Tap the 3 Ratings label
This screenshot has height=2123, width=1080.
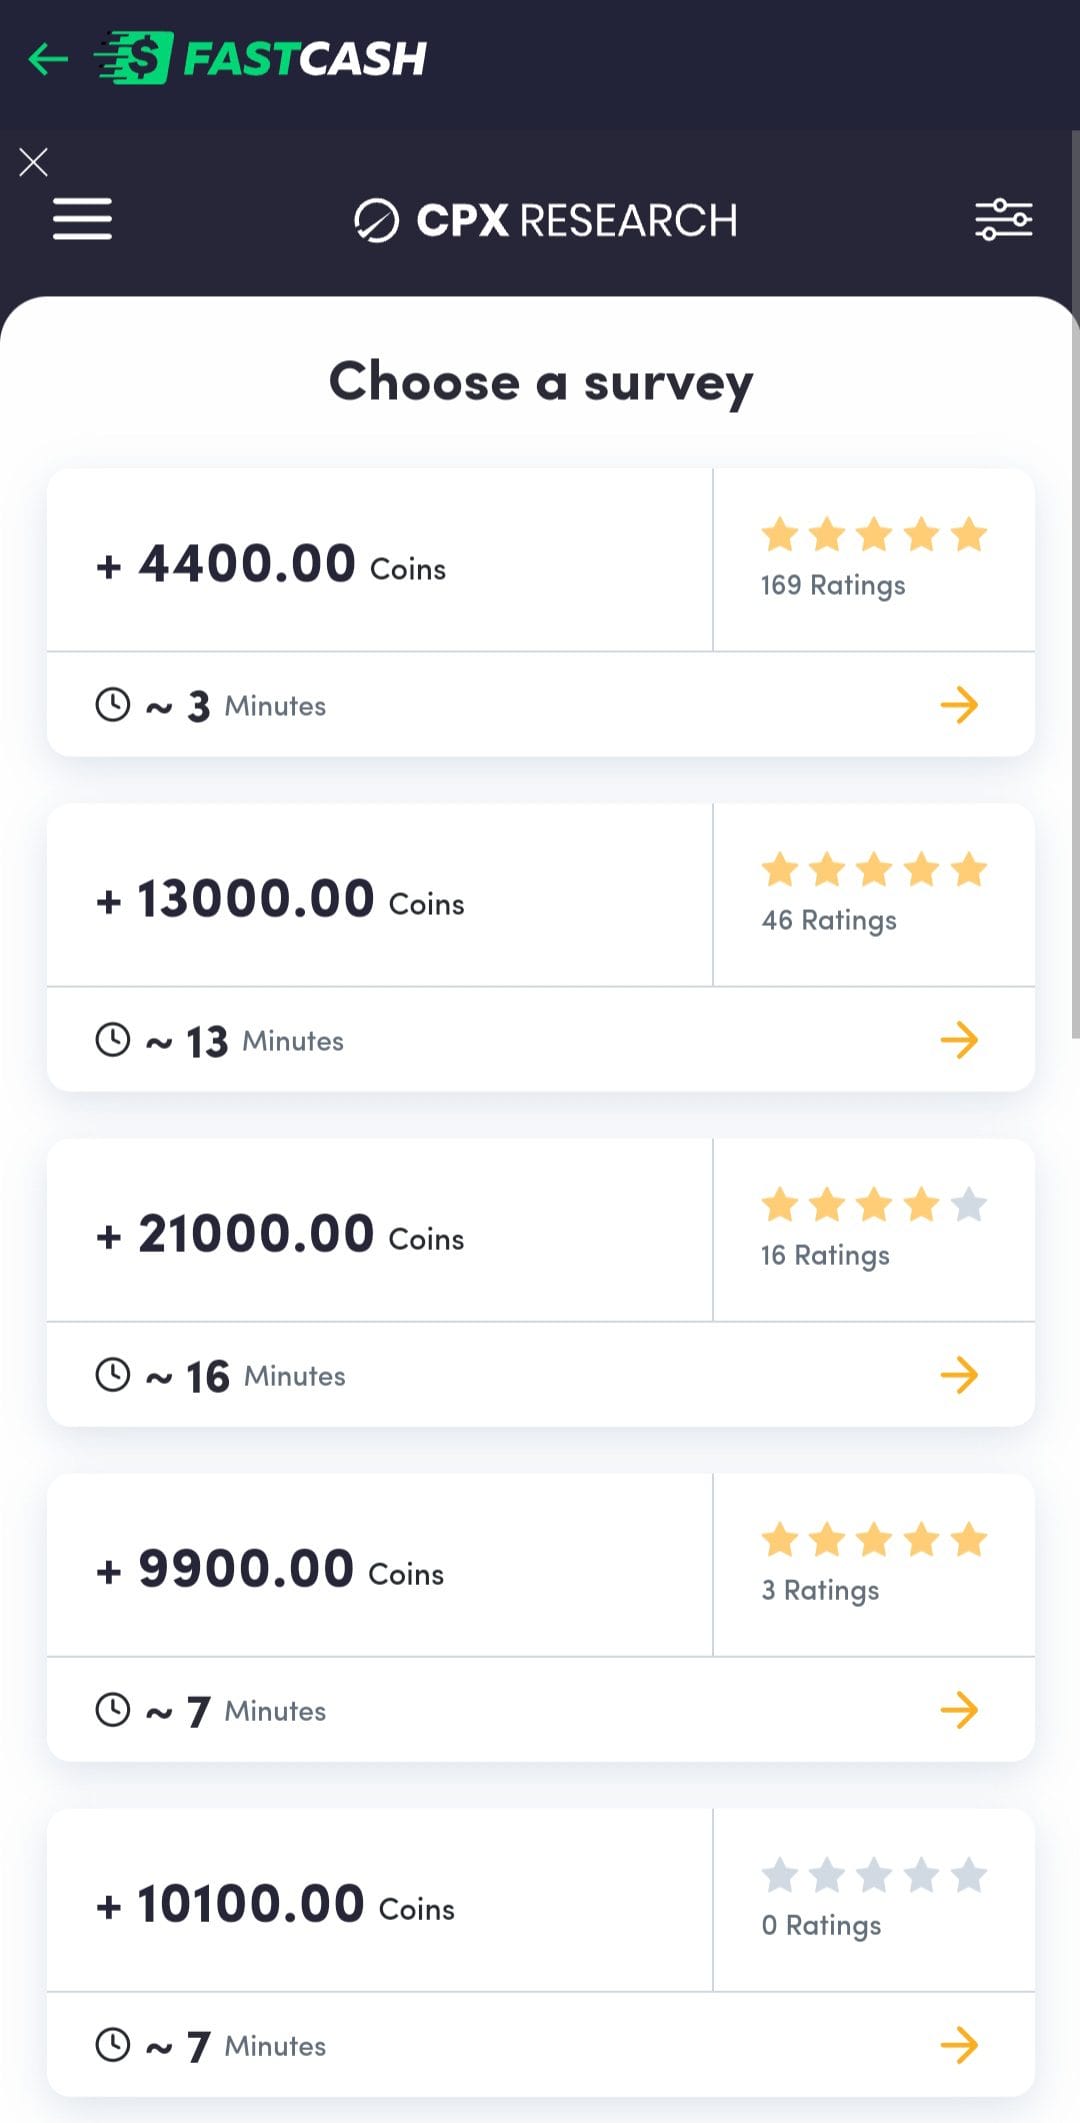click(x=820, y=1590)
